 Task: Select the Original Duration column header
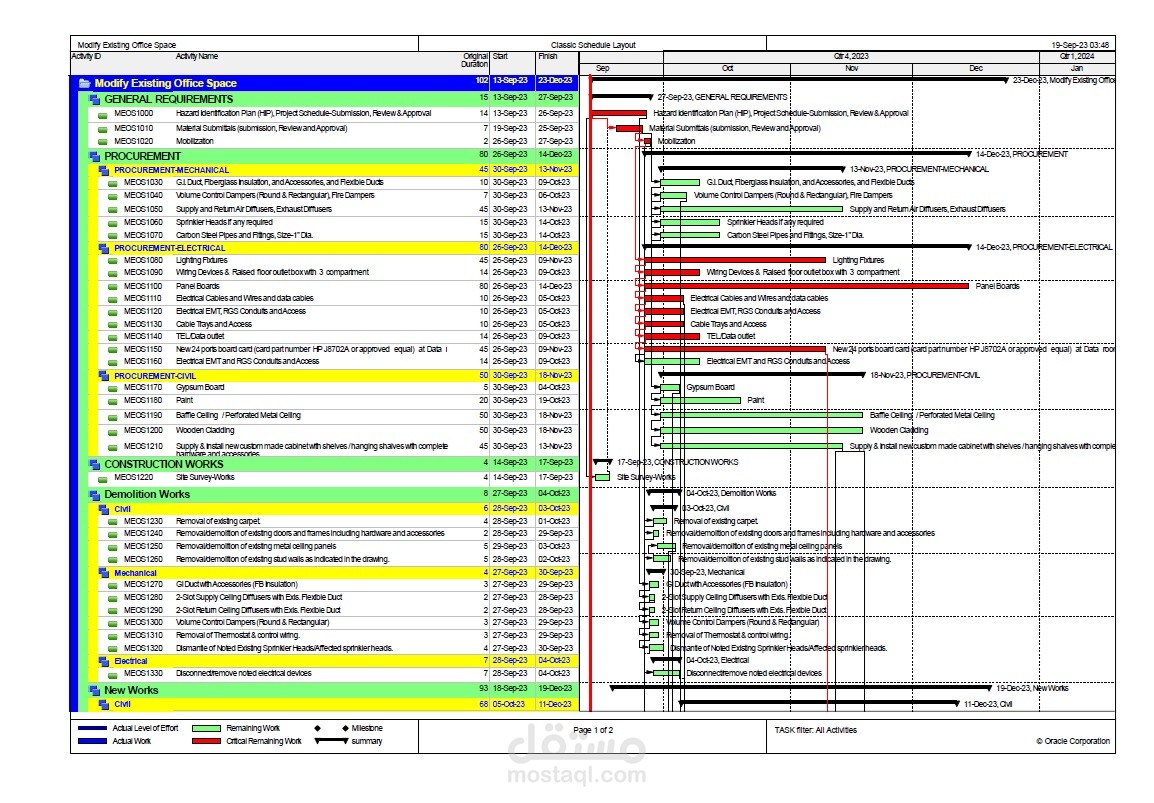pyautogui.click(x=475, y=60)
